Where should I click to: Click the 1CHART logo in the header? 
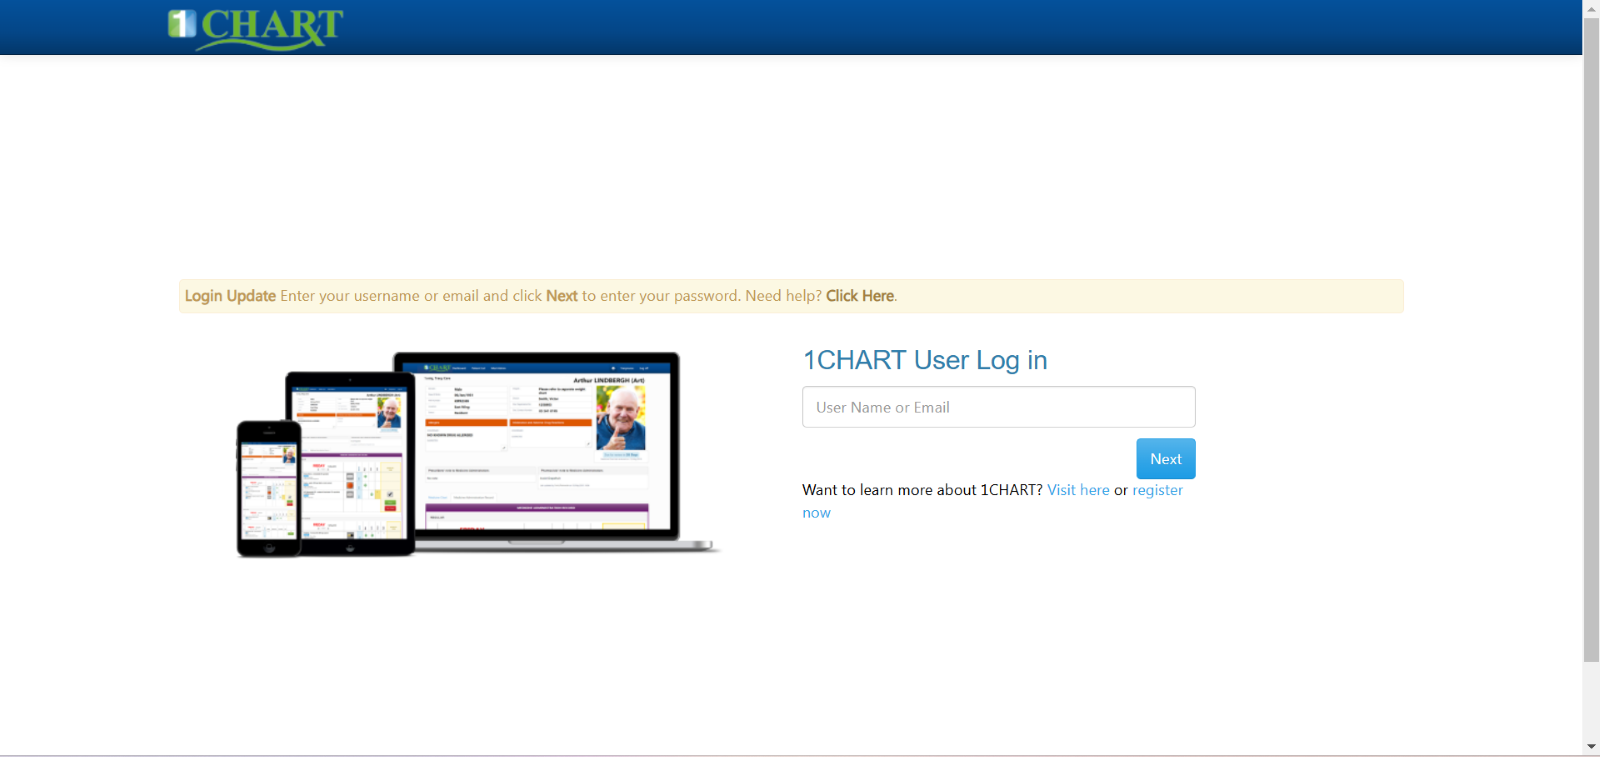[x=256, y=28]
